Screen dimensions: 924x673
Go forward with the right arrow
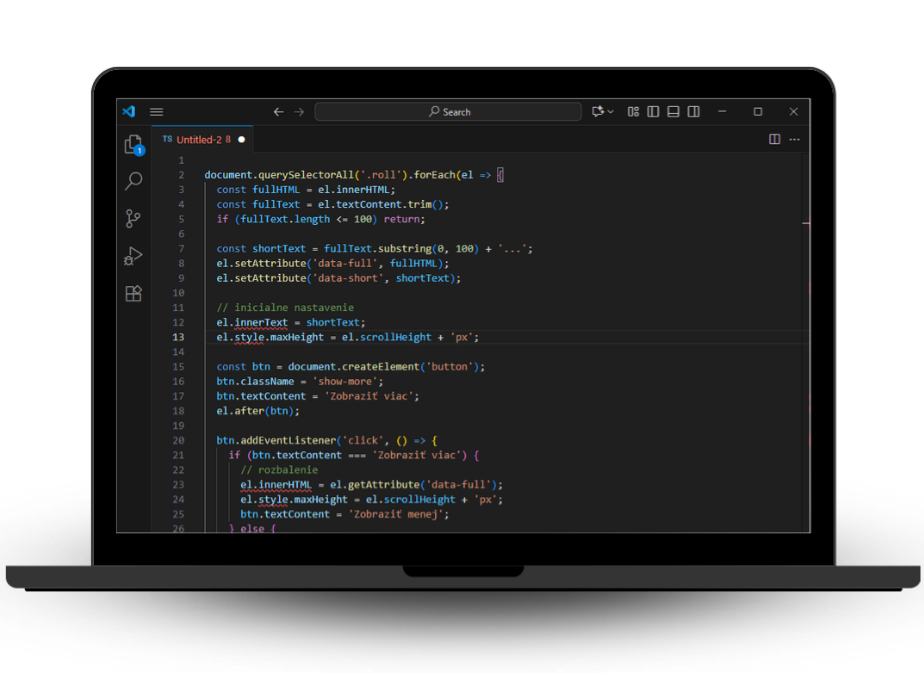pos(299,112)
